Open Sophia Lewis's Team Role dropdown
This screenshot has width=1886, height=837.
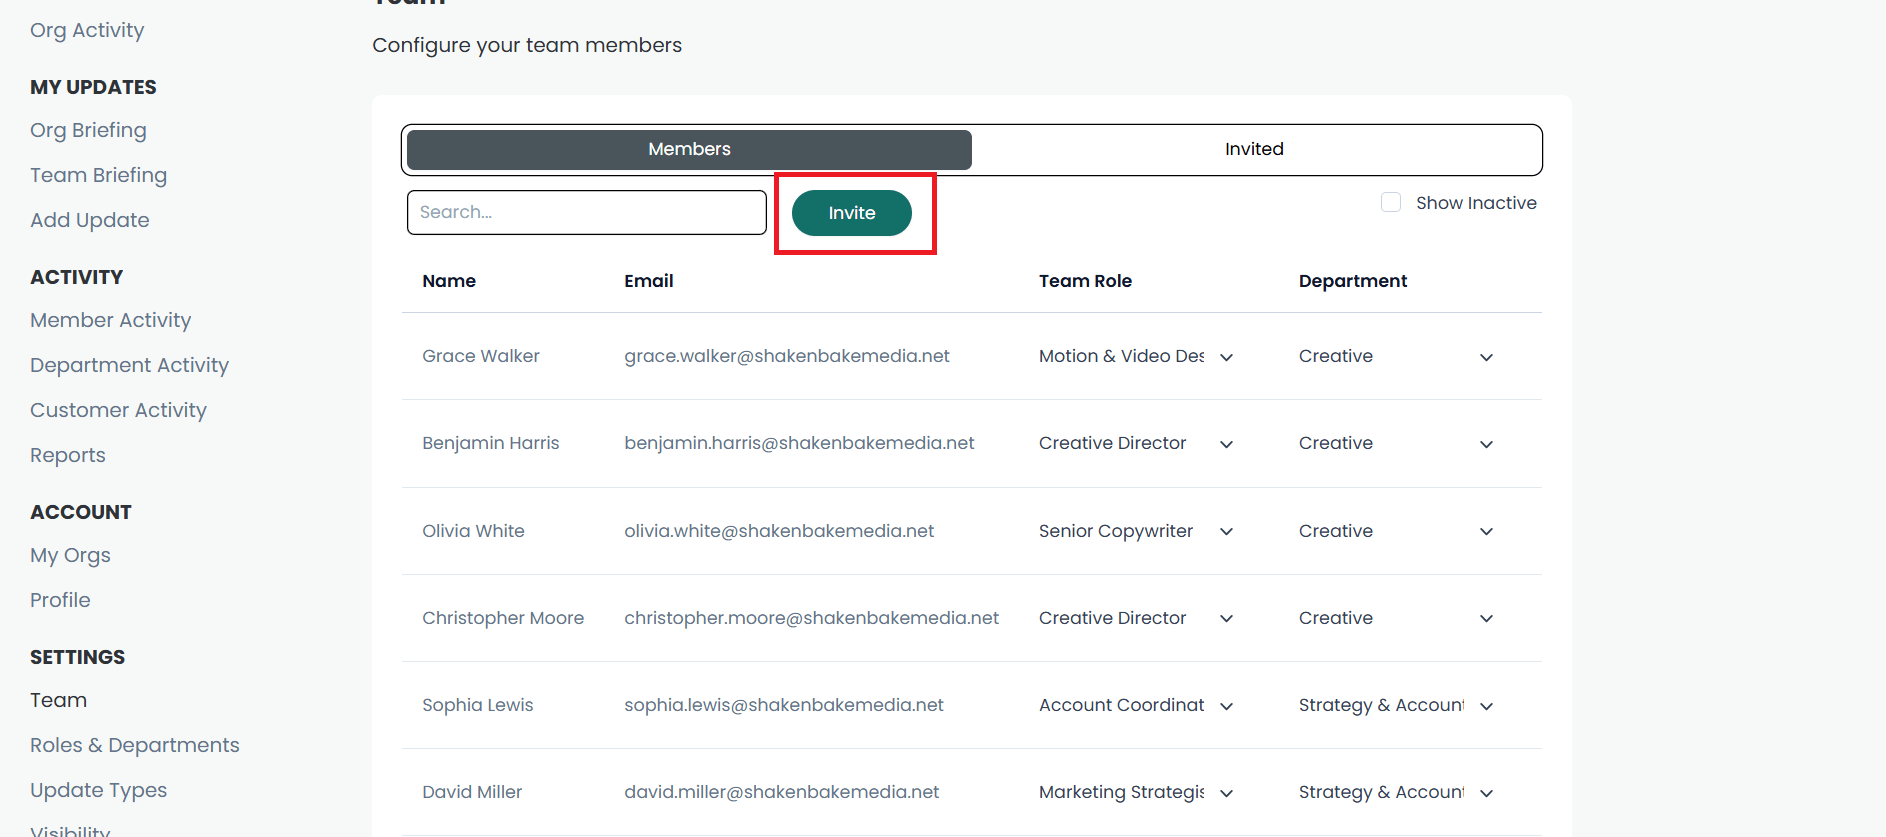pos(1136,705)
